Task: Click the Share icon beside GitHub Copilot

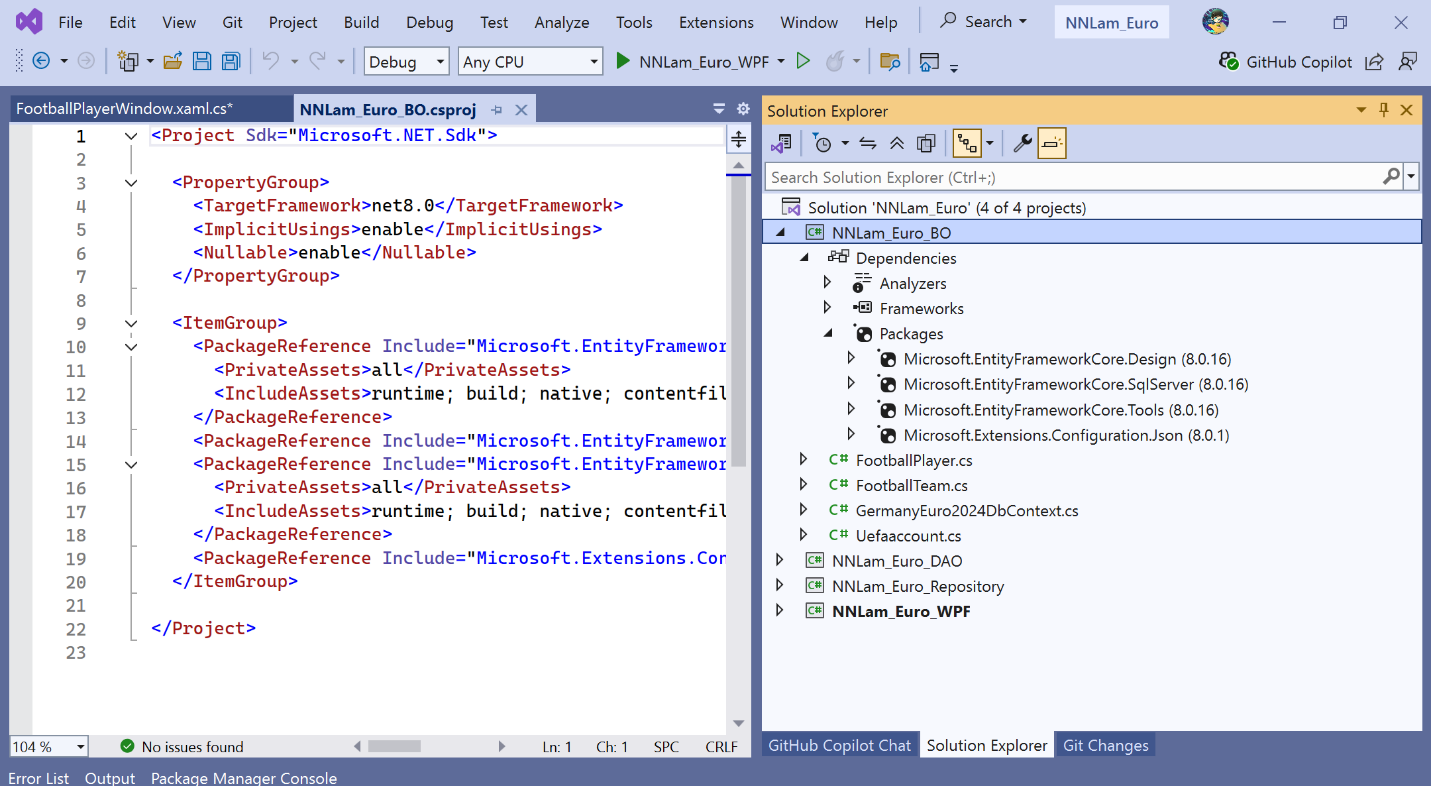Action: point(1374,62)
